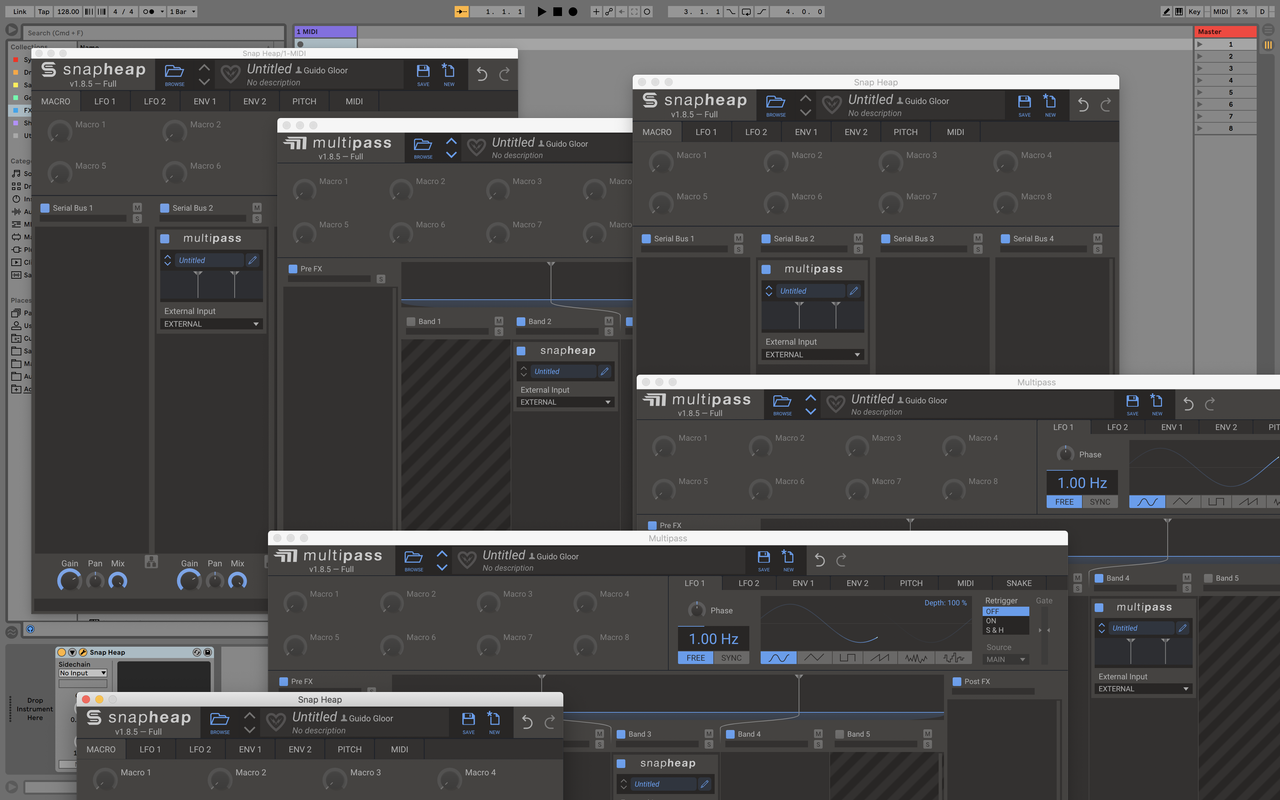Click the 128.00 tempo field
Viewport: 1280px width, 800px height.
(68, 11)
